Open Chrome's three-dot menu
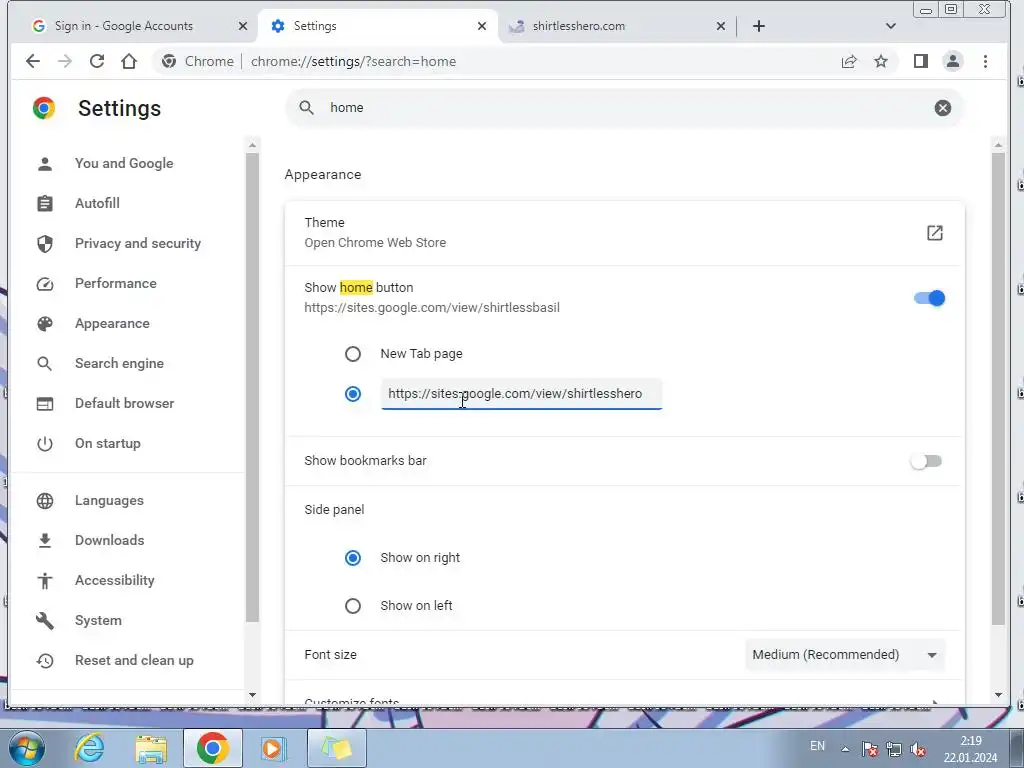The width and height of the screenshot is (1024, 768). (x=985, y=61)
